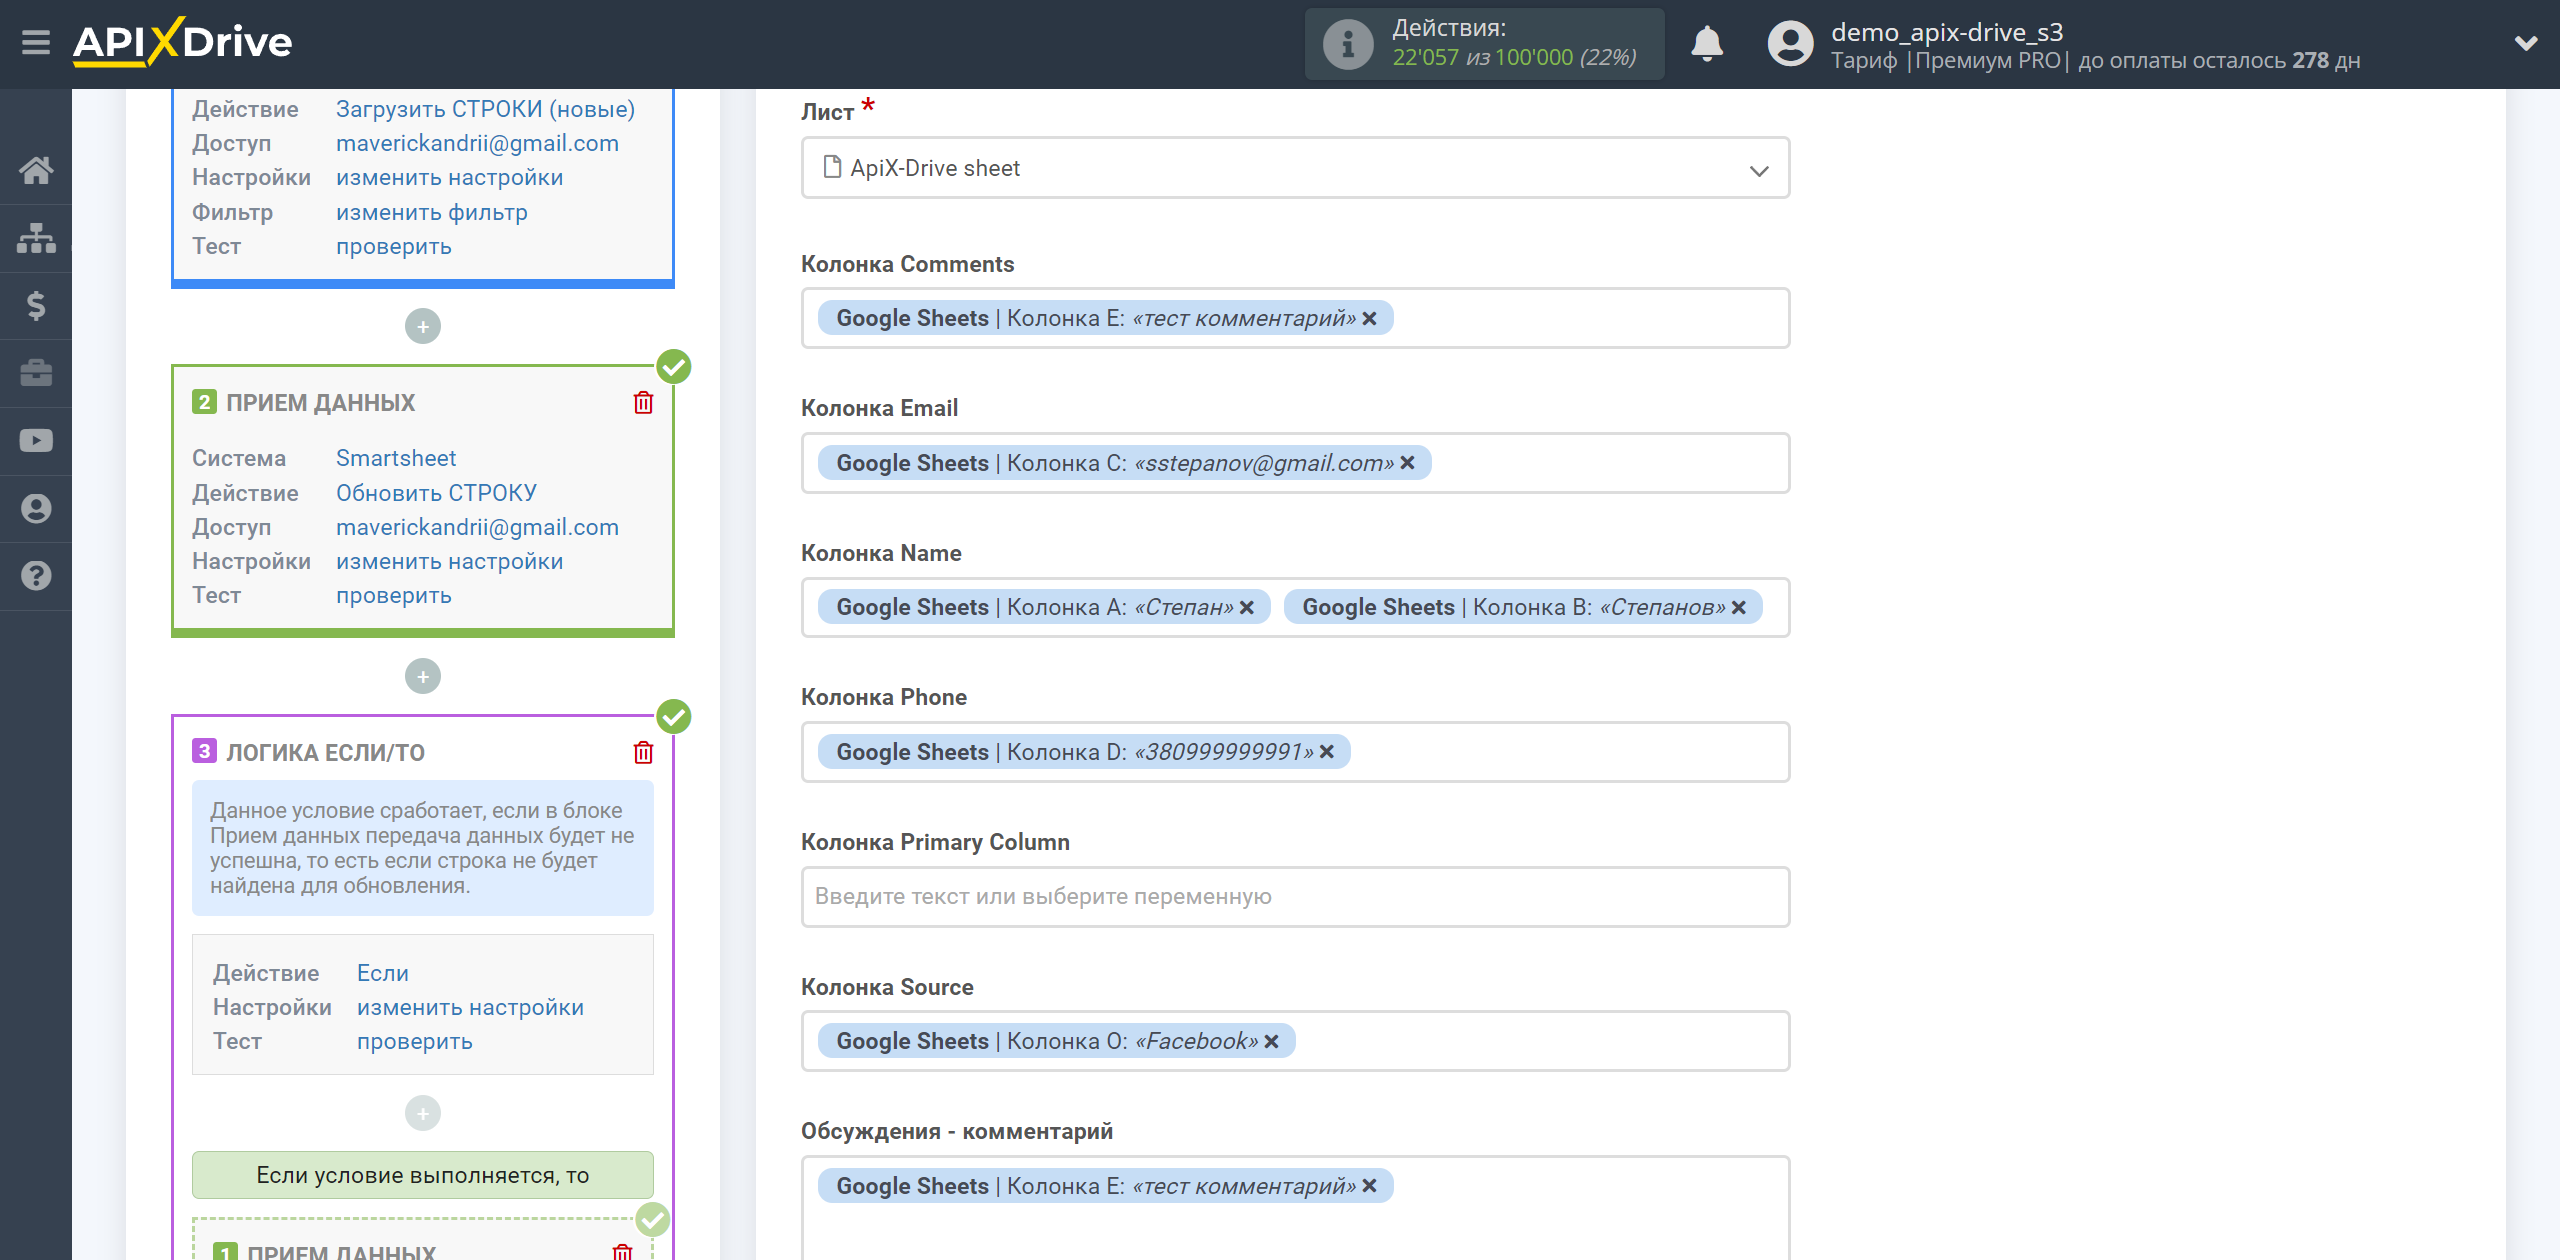Image resolution: width=2560 pixels, height=1260 pixels.
Task: Click Если условие выполняется, то bar
Action: point(423,1175)
